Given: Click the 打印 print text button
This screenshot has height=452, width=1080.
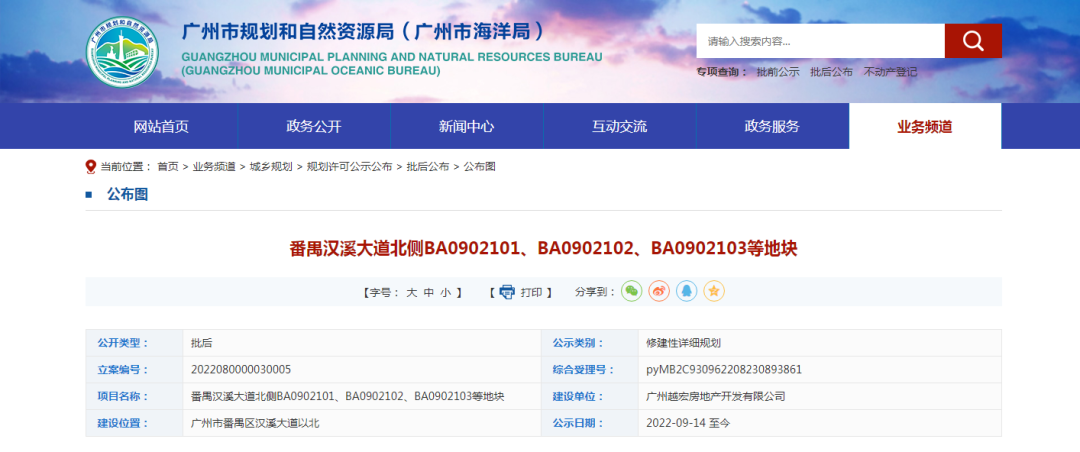Looking at the screenshot, I should (531, 292).
